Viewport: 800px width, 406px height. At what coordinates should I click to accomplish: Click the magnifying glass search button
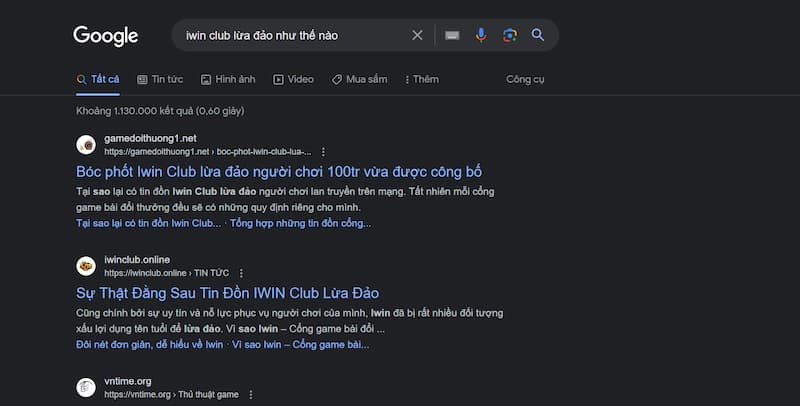(x=537, y=36)
